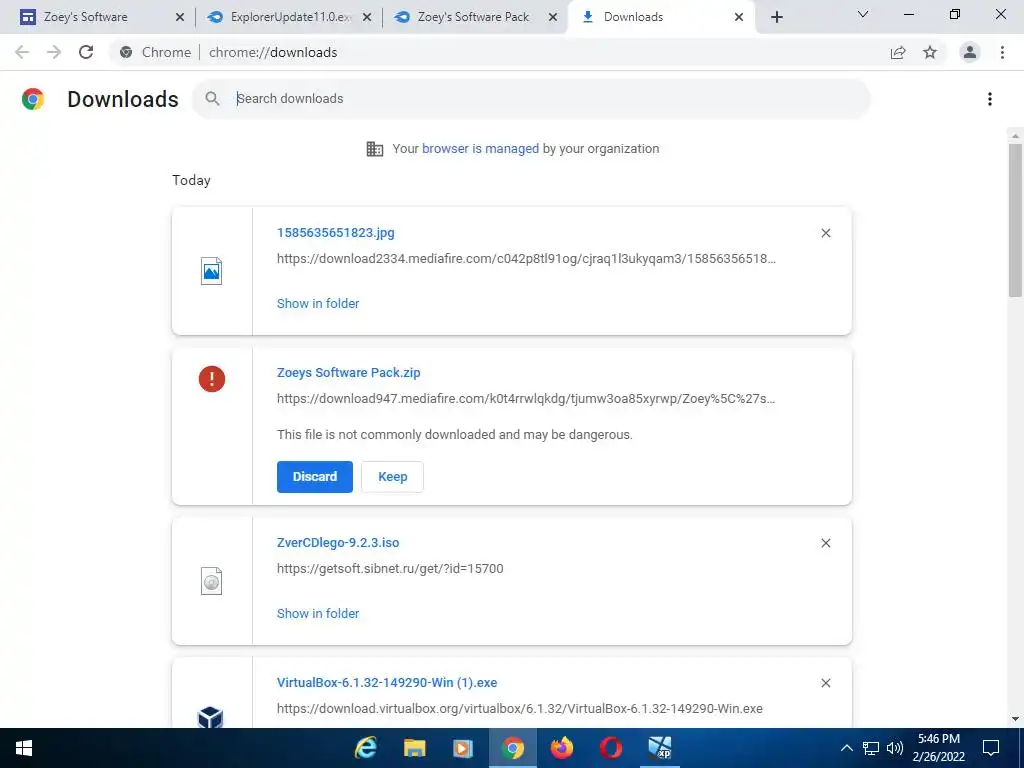
Task: Click the scrollbar down arrow
Action: (1015, 719)
